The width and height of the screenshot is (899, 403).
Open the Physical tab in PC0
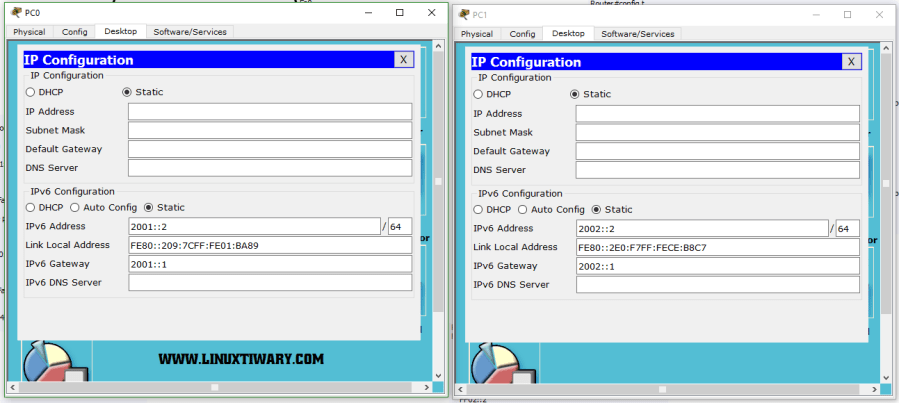coord(29,32)
